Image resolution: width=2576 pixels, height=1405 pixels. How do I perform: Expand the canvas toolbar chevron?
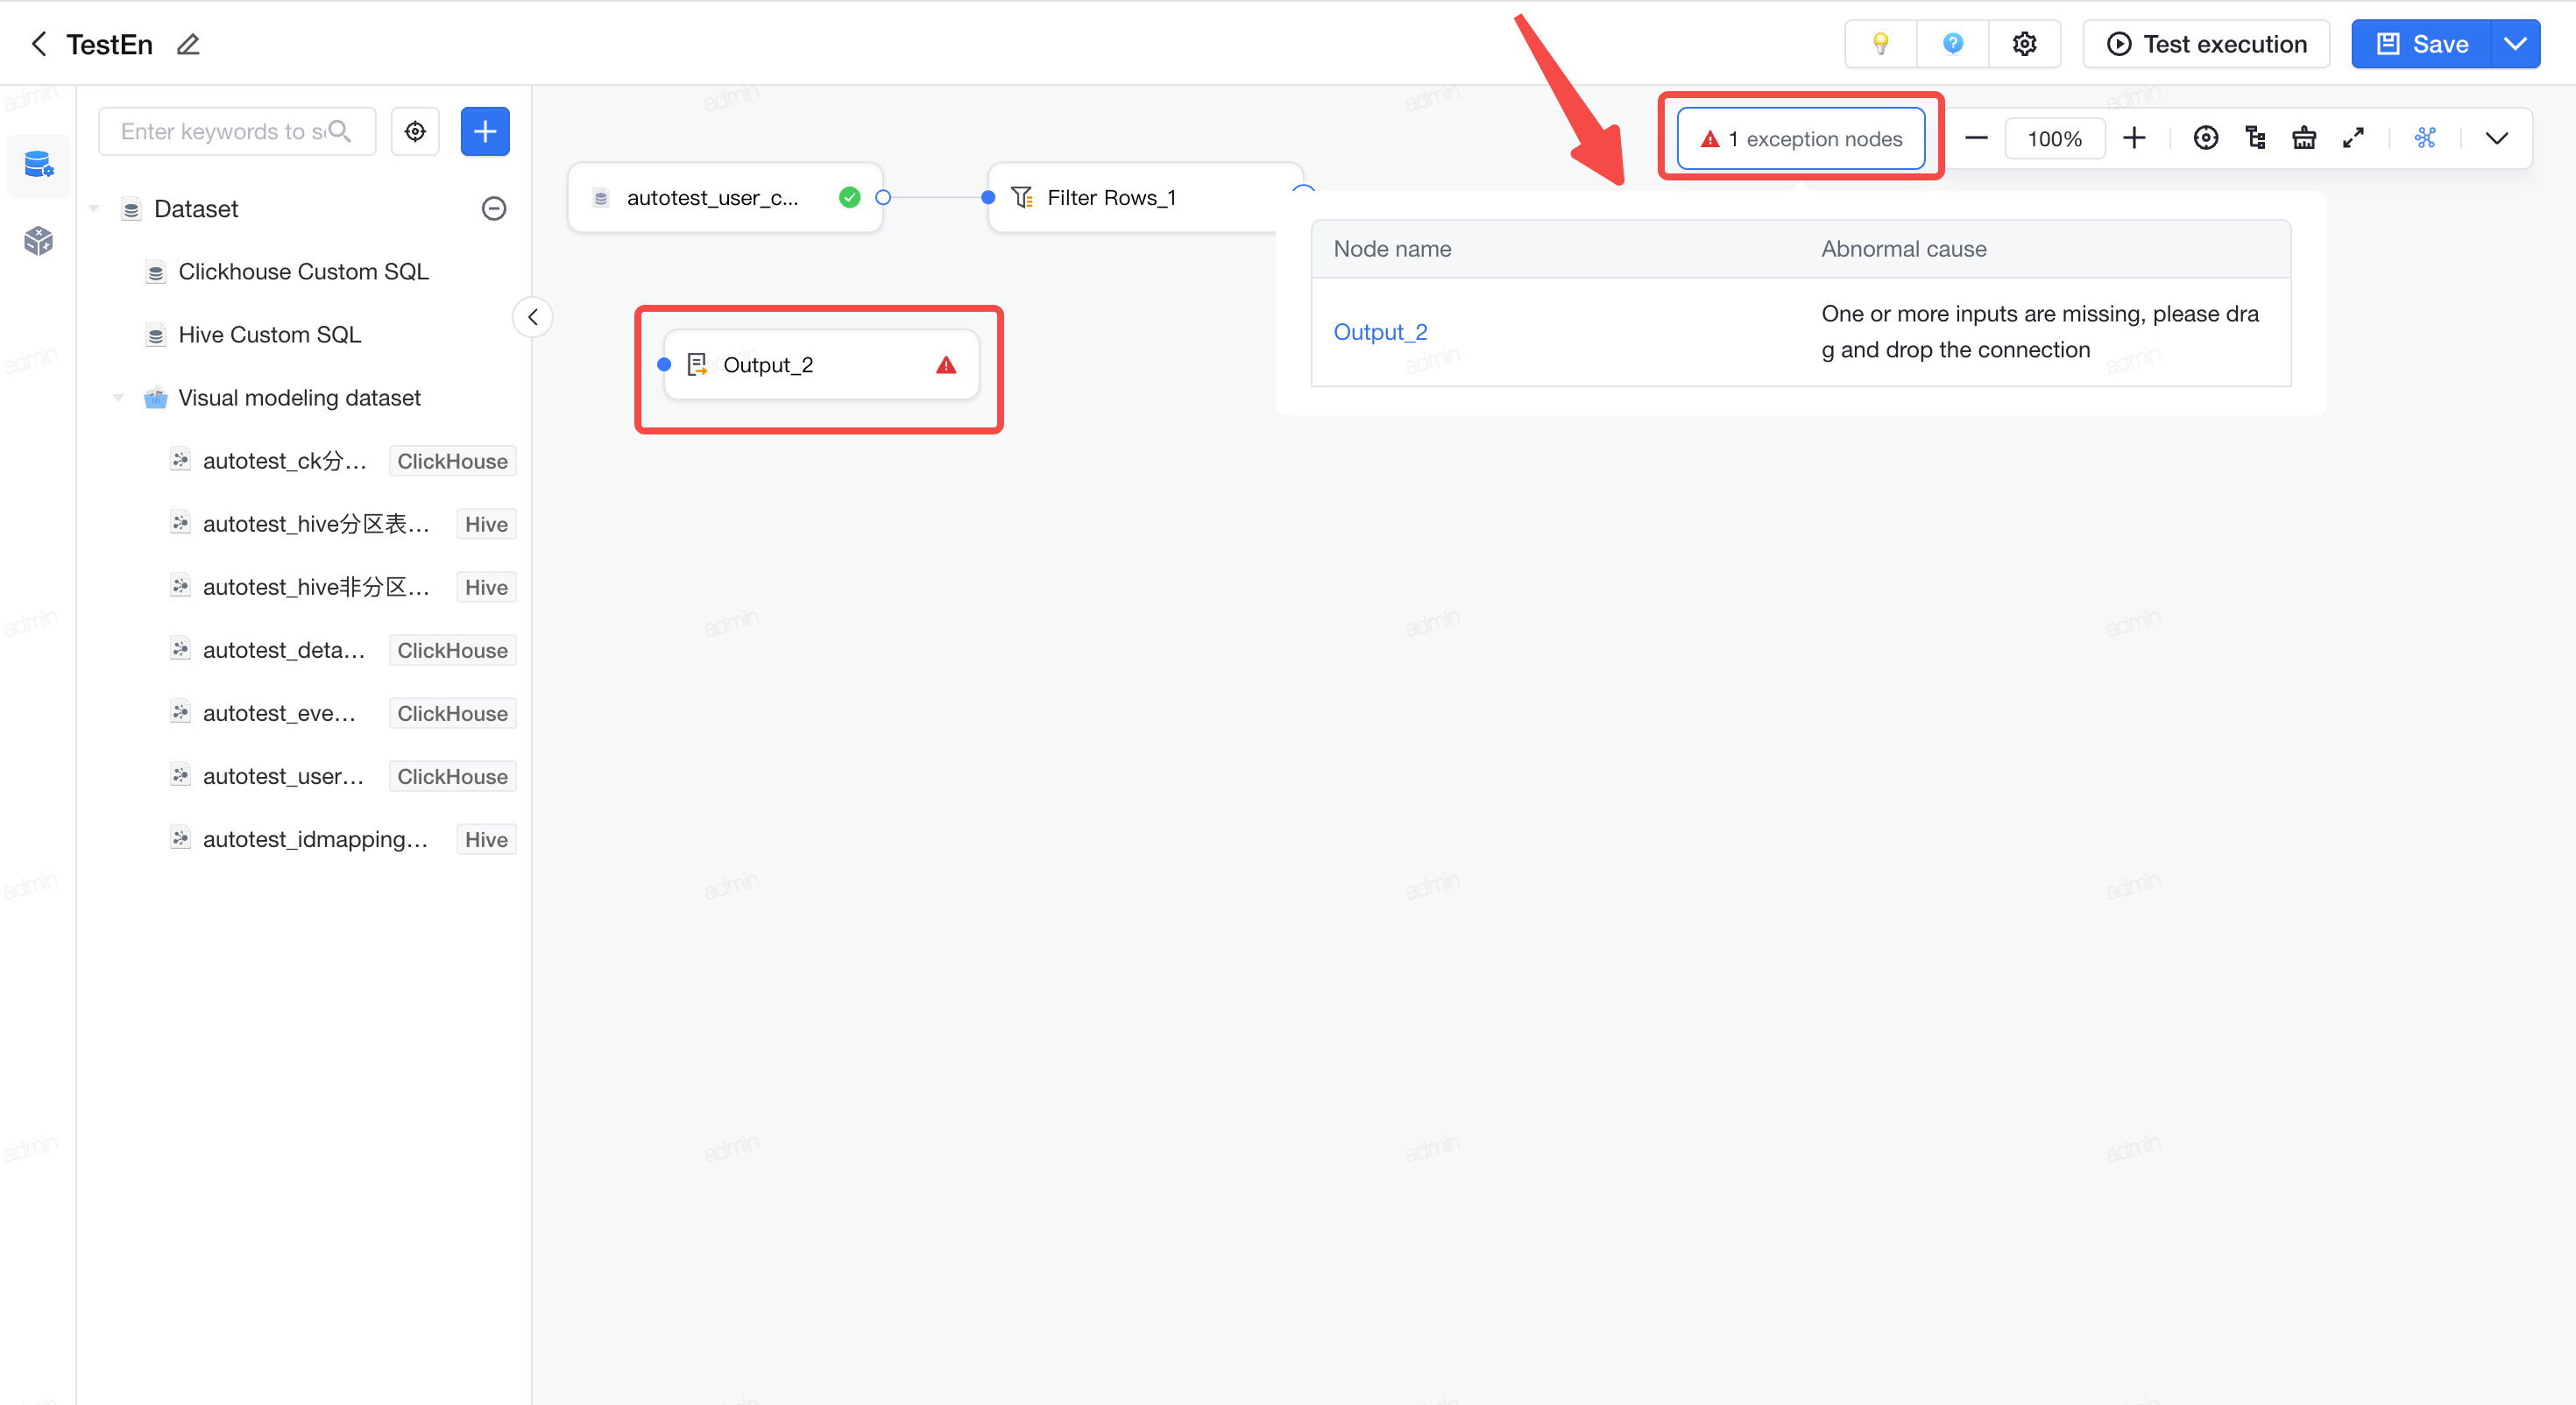coord(2497,138)
